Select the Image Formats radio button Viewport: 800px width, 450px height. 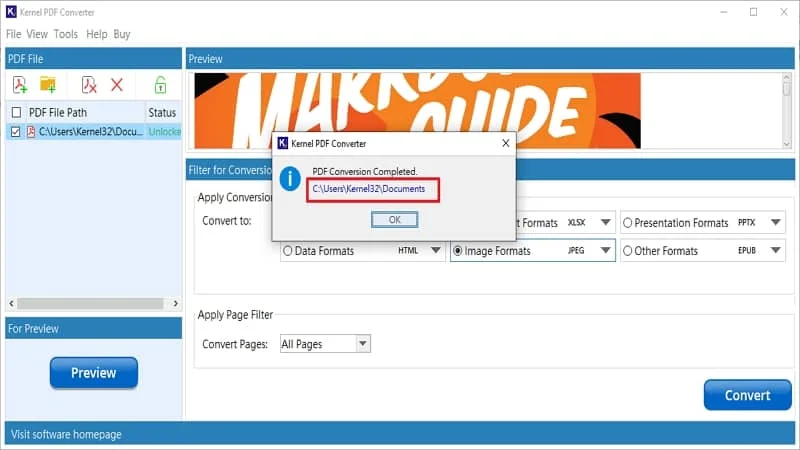[458, 251]
